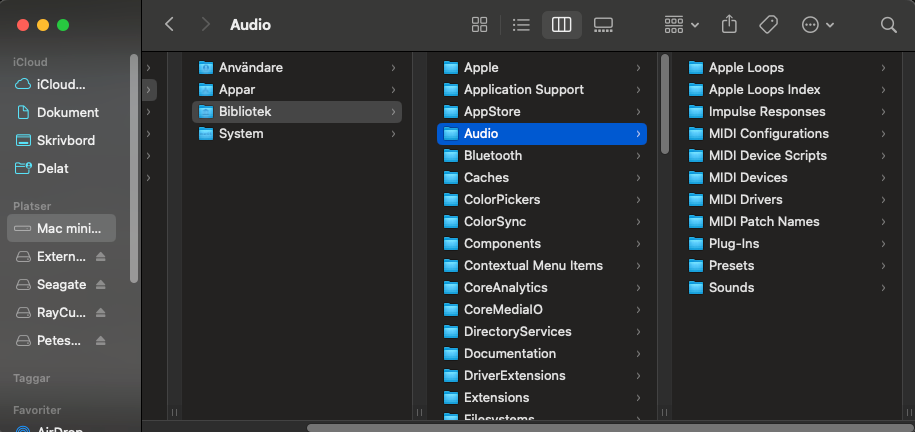Select the Bluetooth folder
Screen dimensions: 915x432
point(493,155)
